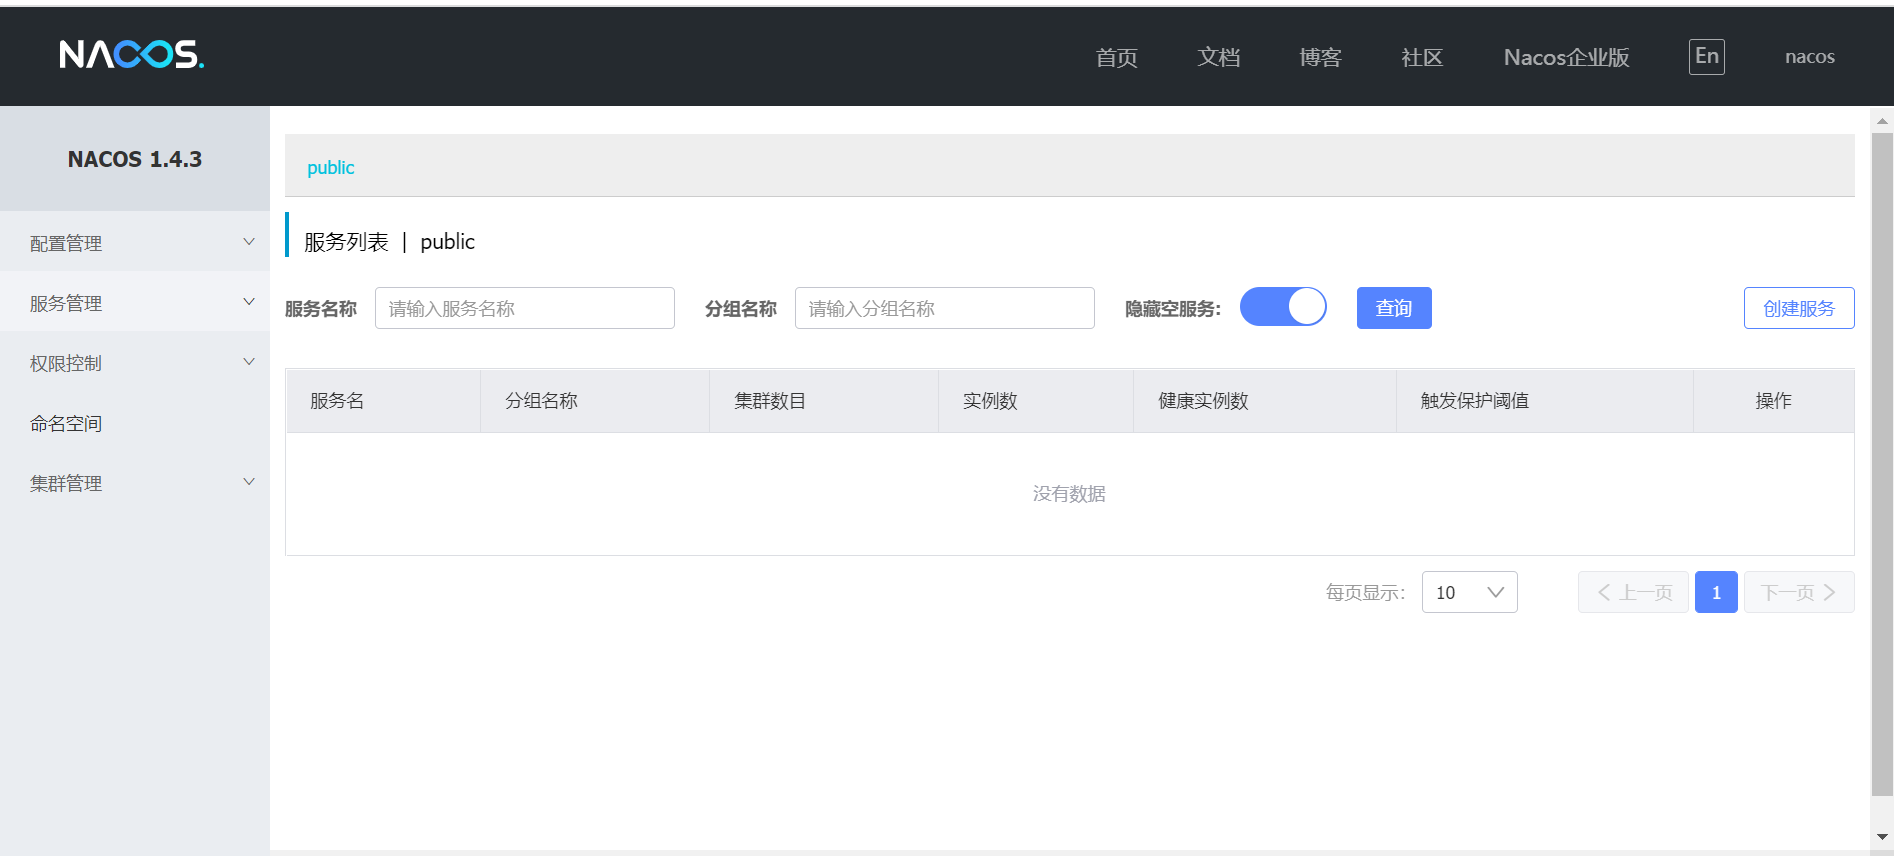1894x856 pixels.
Task: Click the 上一页 pagination button
Action: coord(1633,592)
